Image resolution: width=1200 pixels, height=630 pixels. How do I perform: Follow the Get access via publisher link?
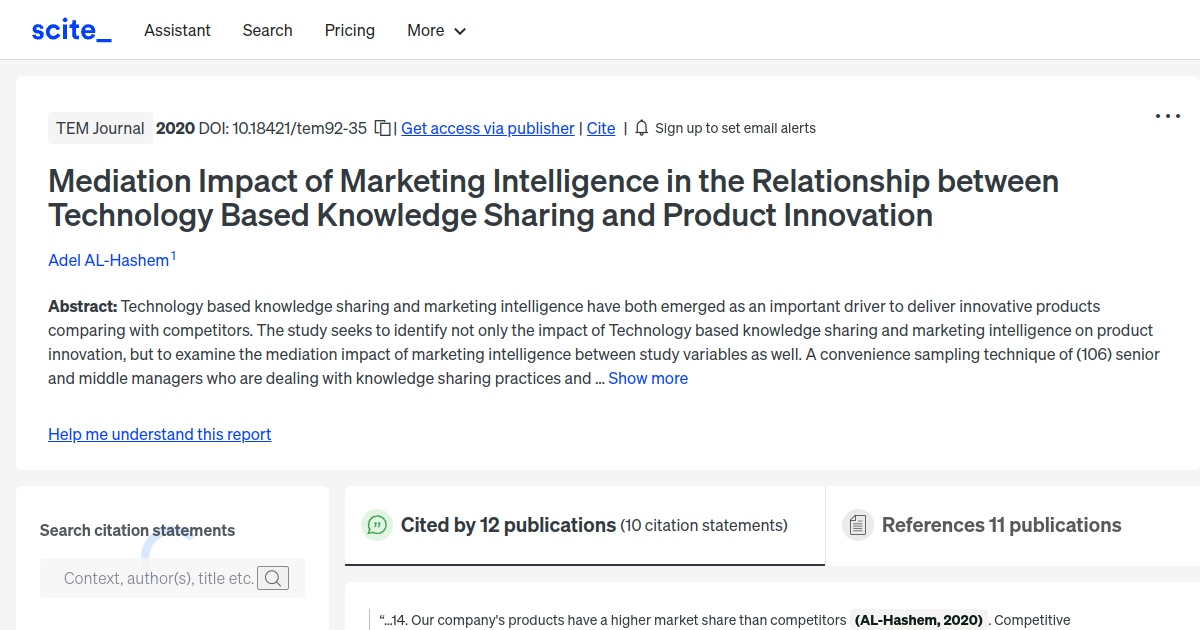(x=487, y=128)
